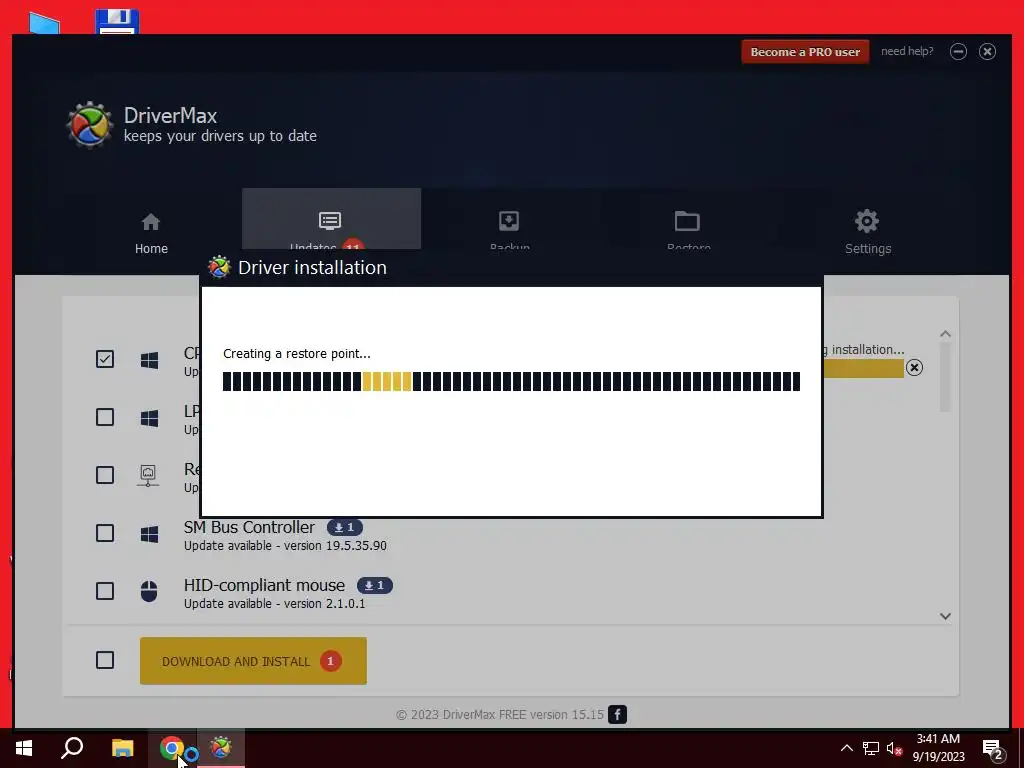This screenshot has width=1024, height=768.
Task: Click the need help? link
Action: point(907,51)
